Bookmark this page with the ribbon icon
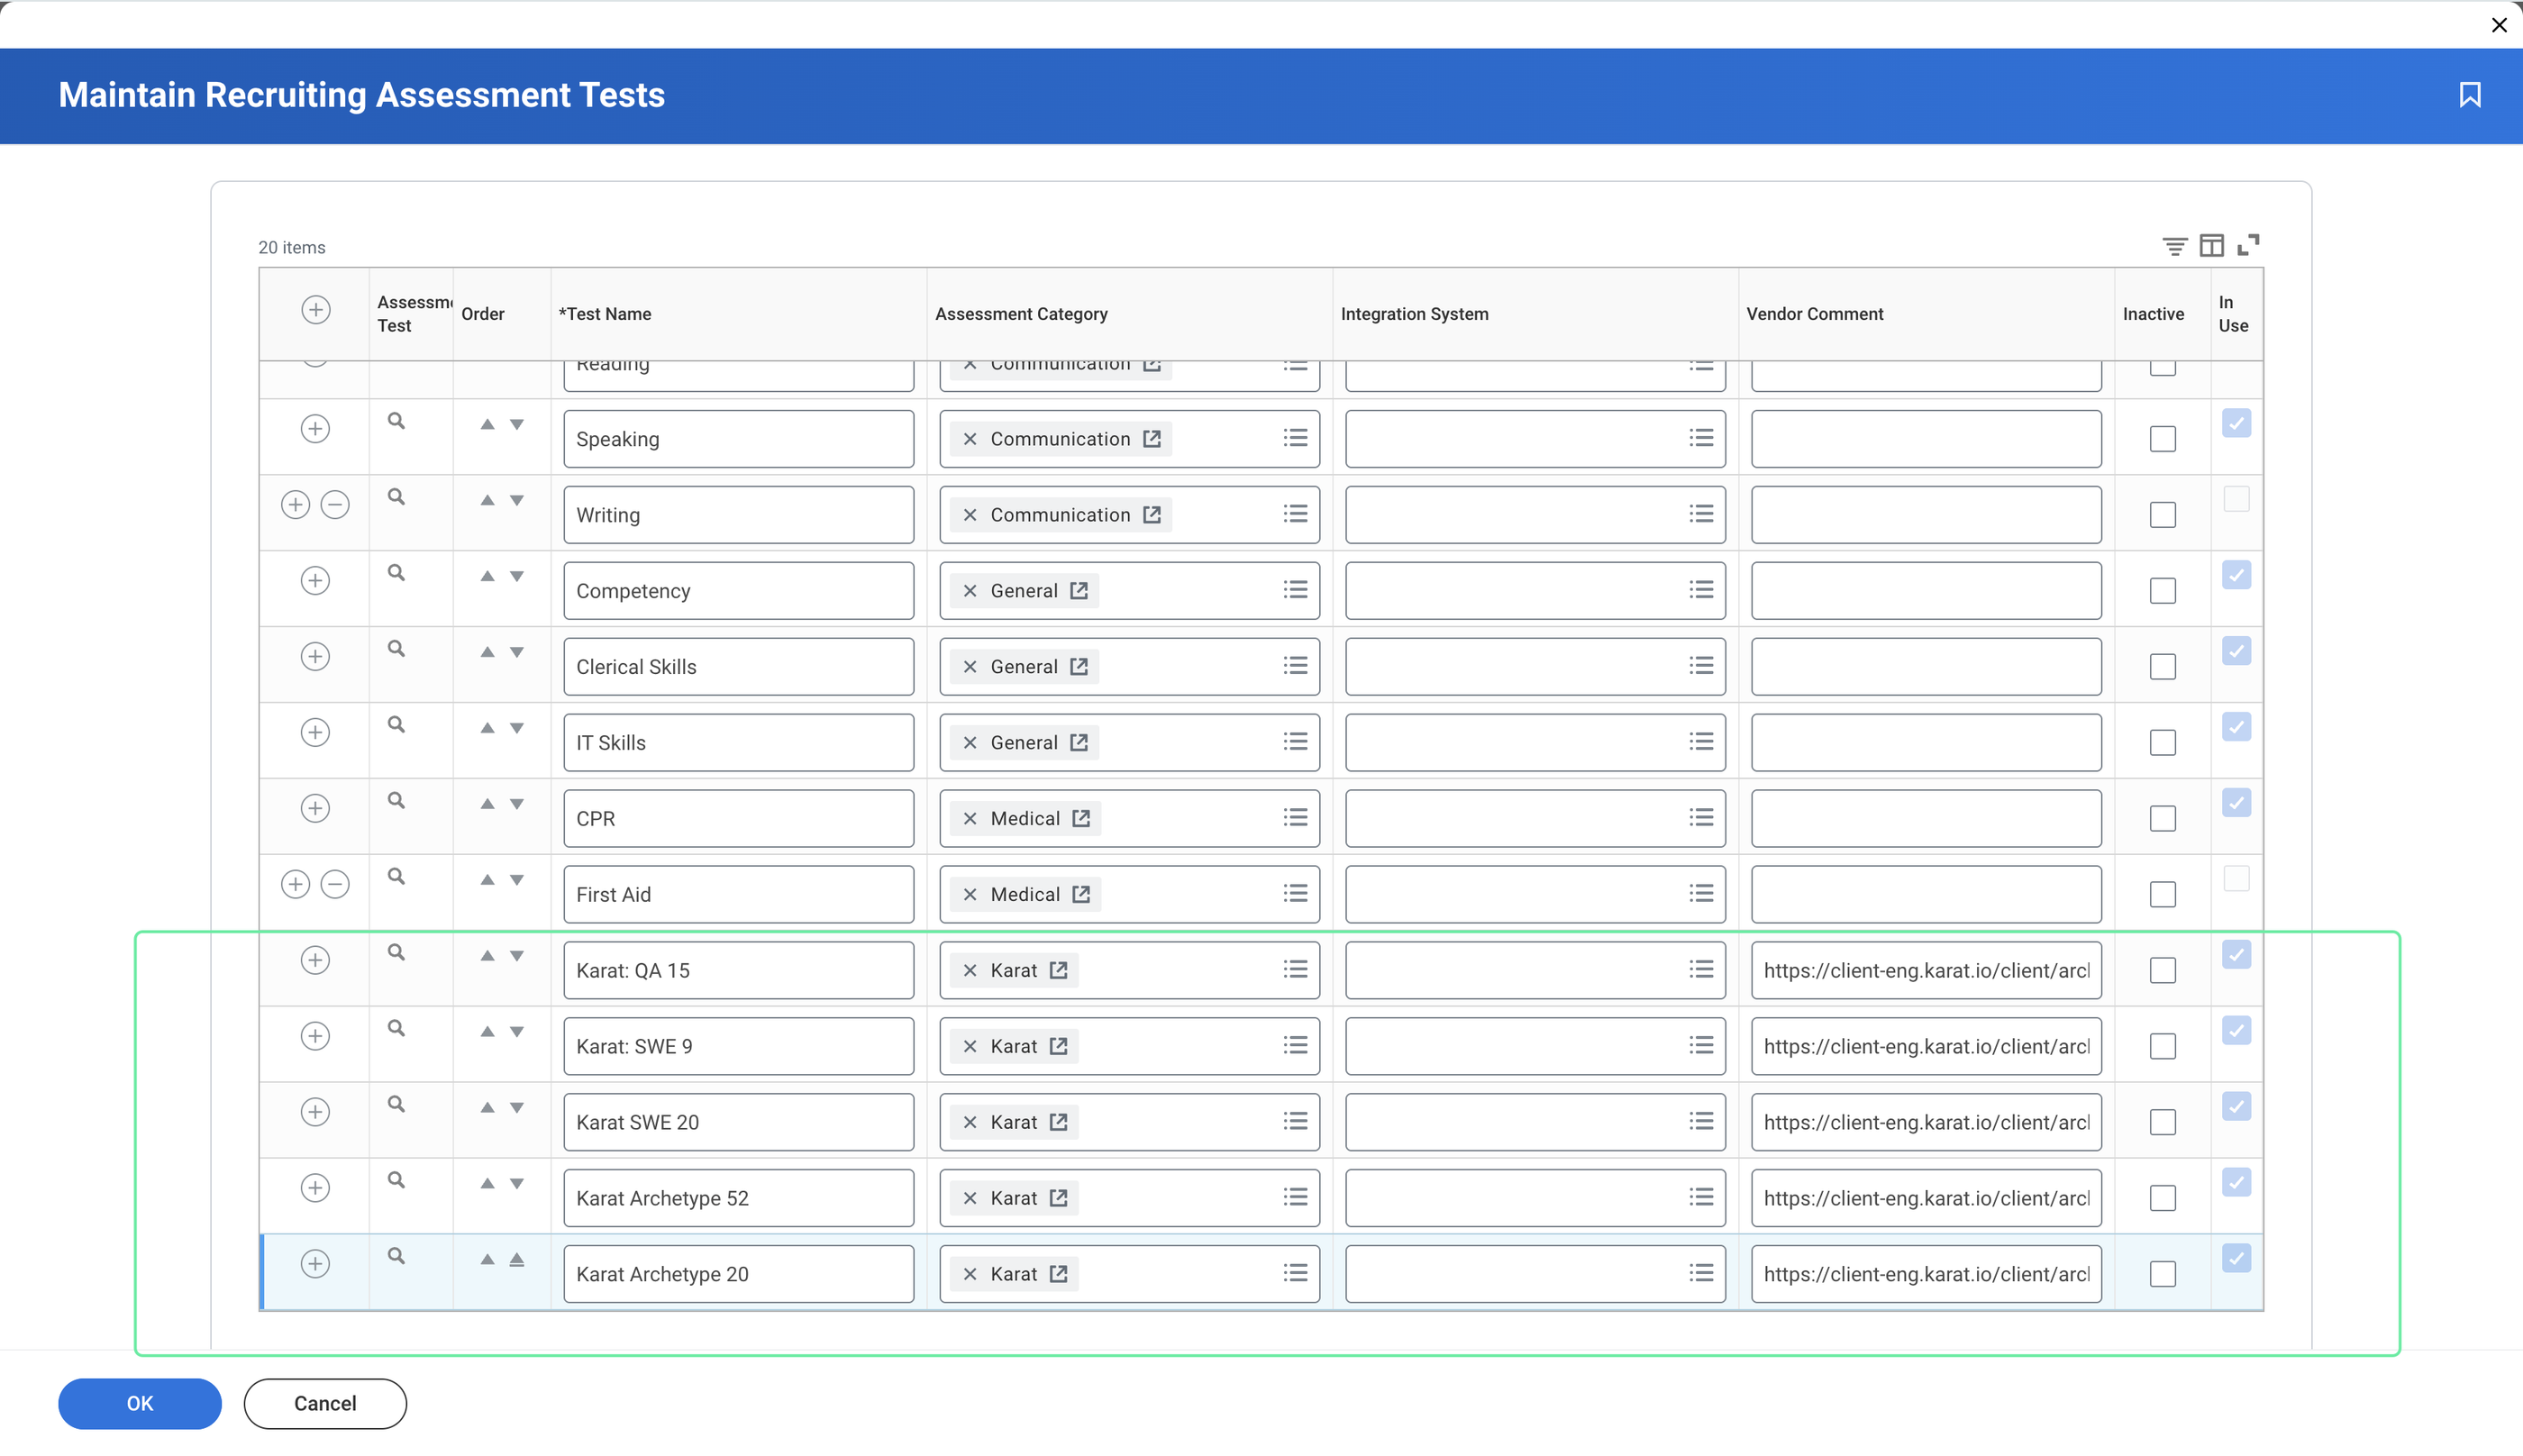Viewport: 2523px width, 1456px height. 2469,95
